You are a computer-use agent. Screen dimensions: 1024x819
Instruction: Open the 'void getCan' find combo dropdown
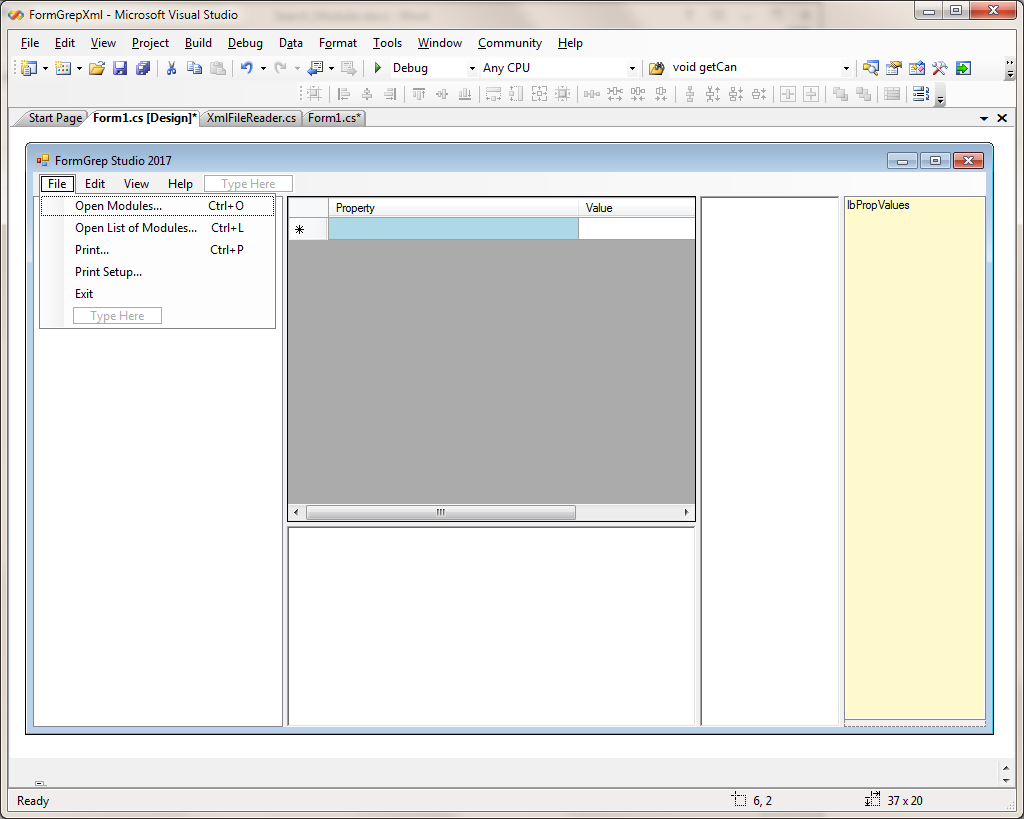coord(846,68)
